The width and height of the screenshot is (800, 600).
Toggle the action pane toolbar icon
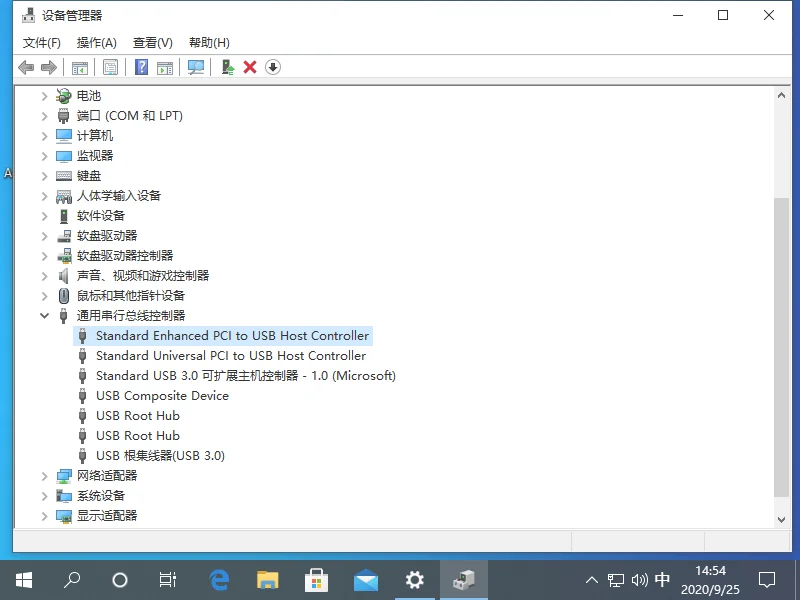[x=165, y=67]
